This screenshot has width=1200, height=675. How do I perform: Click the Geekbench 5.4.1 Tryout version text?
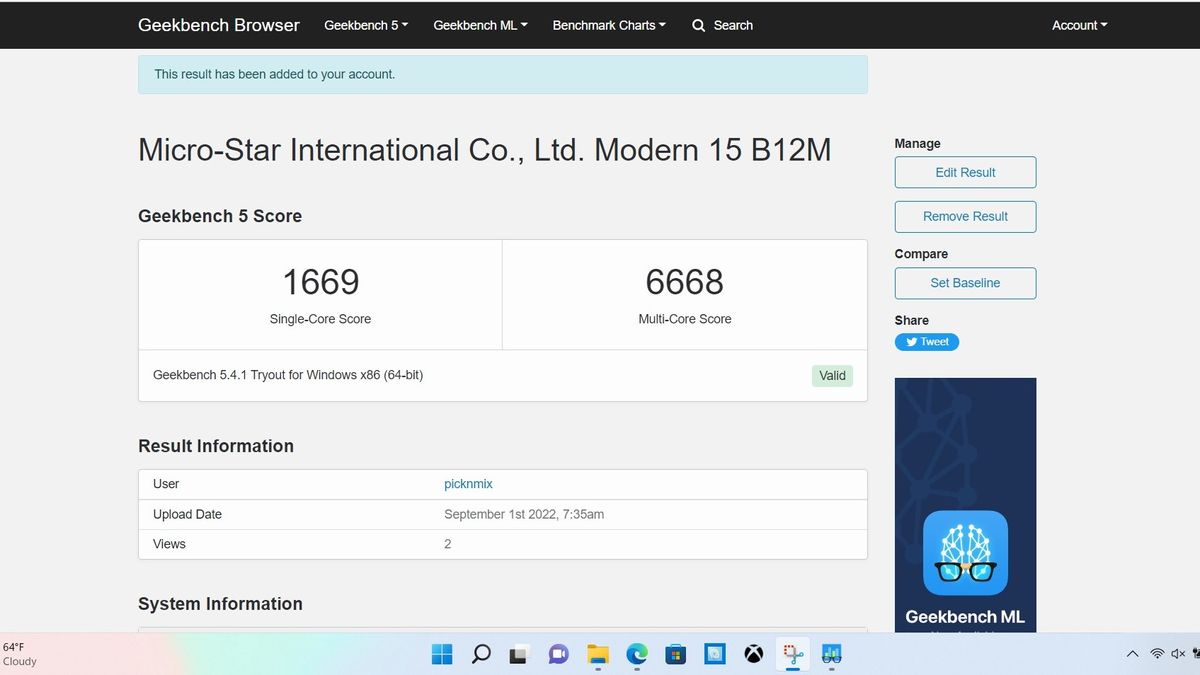tap(288, 375)
